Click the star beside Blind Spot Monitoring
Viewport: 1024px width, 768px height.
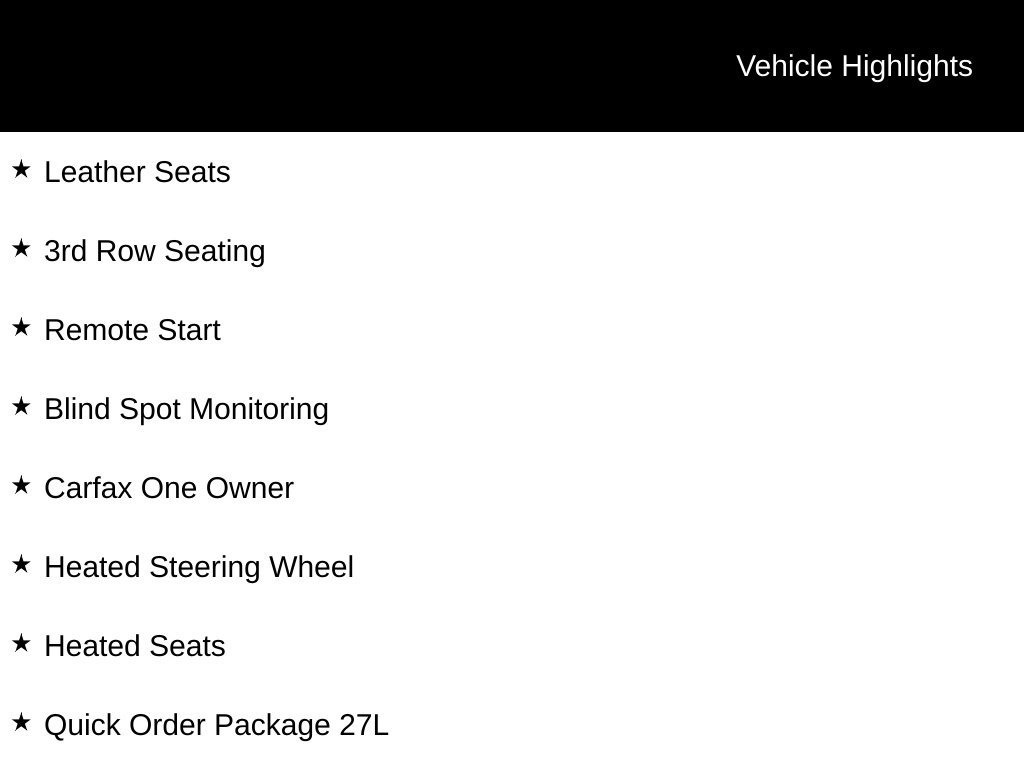[x=21, y=406]
